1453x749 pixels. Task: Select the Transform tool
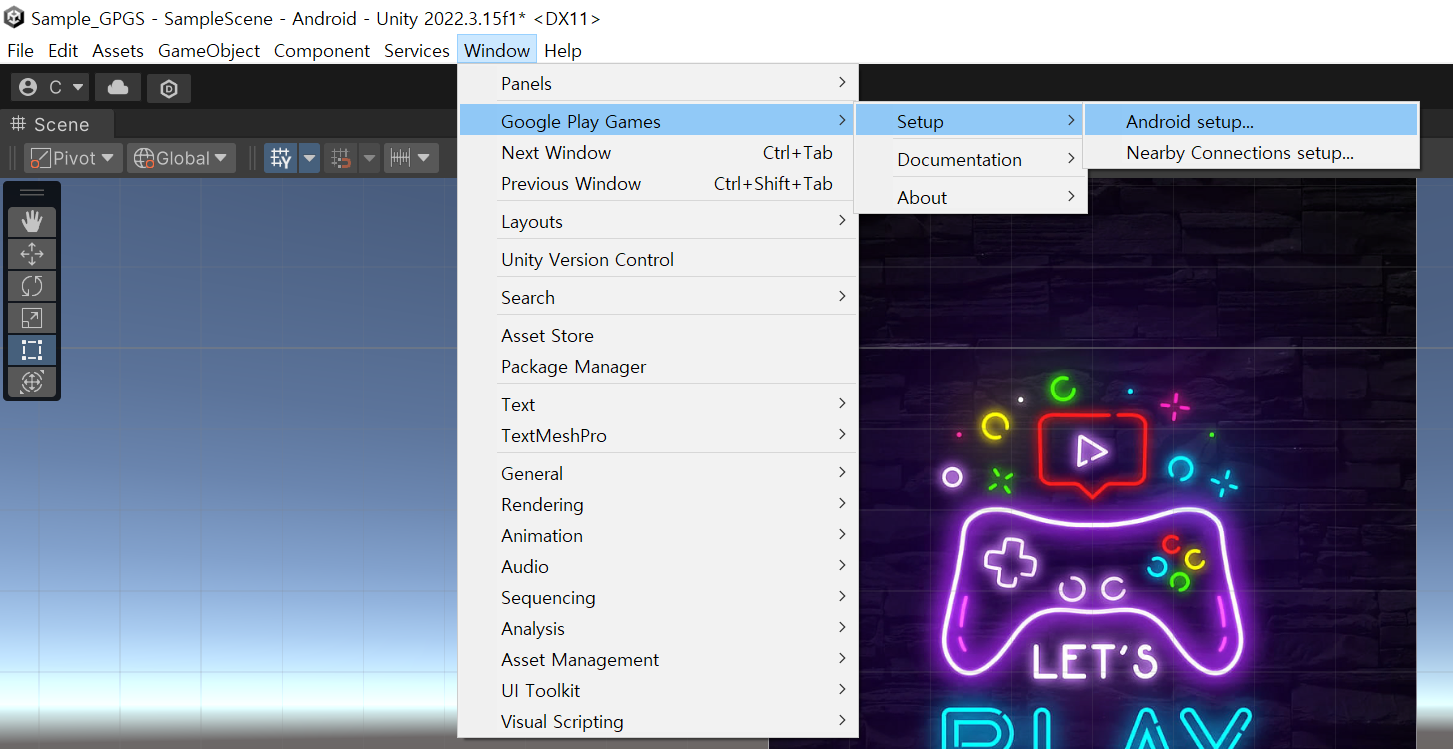(32, 382)
